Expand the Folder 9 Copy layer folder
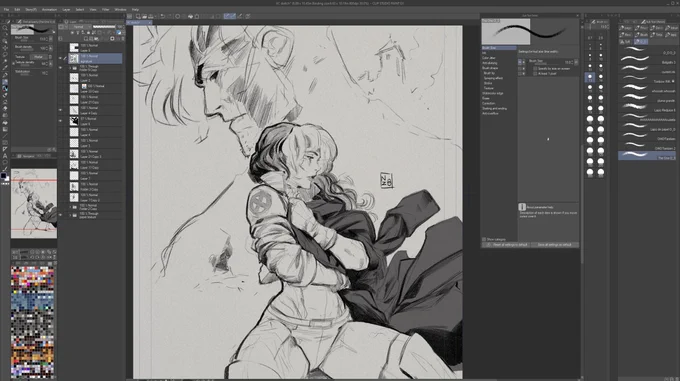Screen dimensions: 680x381 70,68
